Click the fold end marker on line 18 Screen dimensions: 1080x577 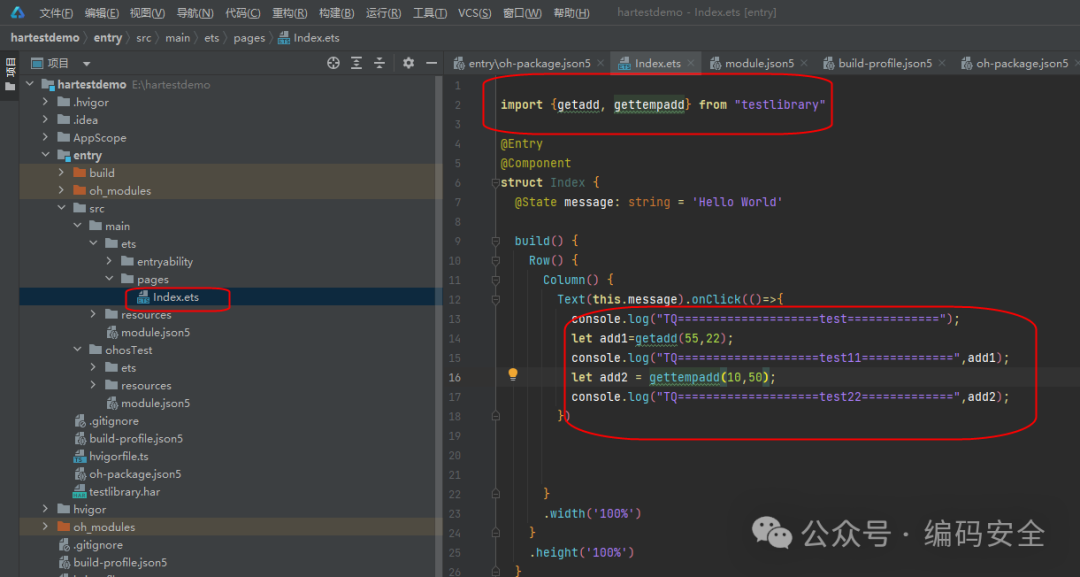point(495,416)
